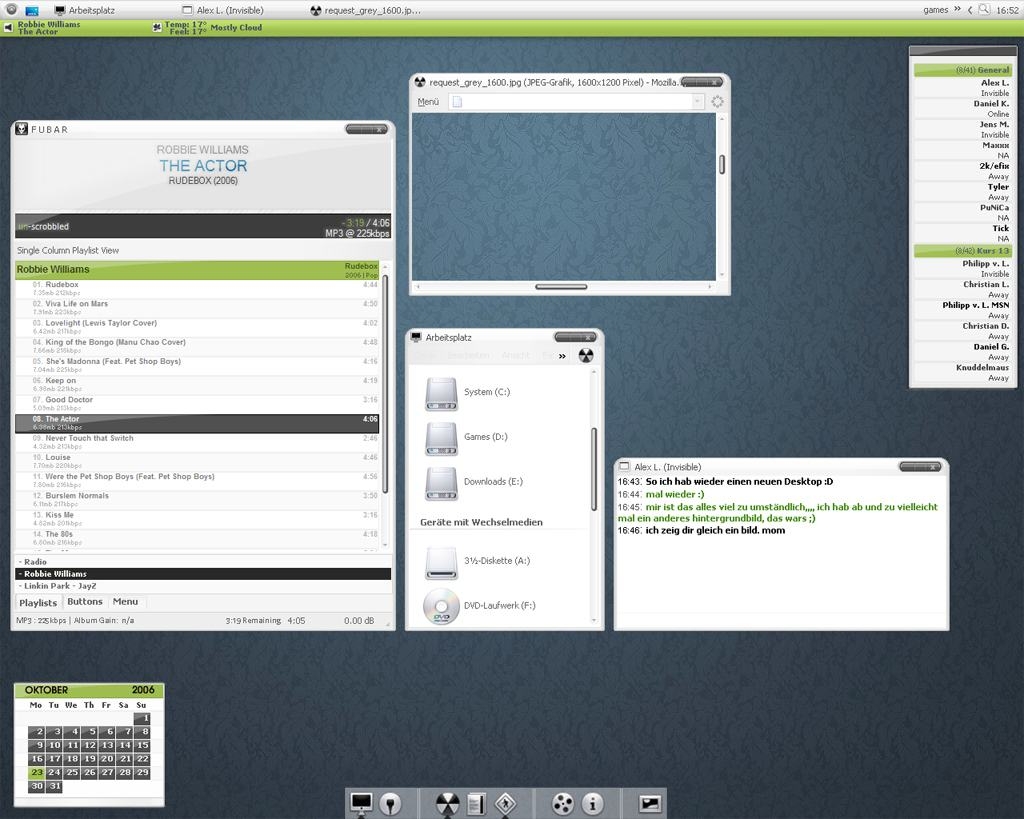The width and height of the screenshot is (1024, 819).
Task: Expand the Radio playlist group
Action: point(34,562)
